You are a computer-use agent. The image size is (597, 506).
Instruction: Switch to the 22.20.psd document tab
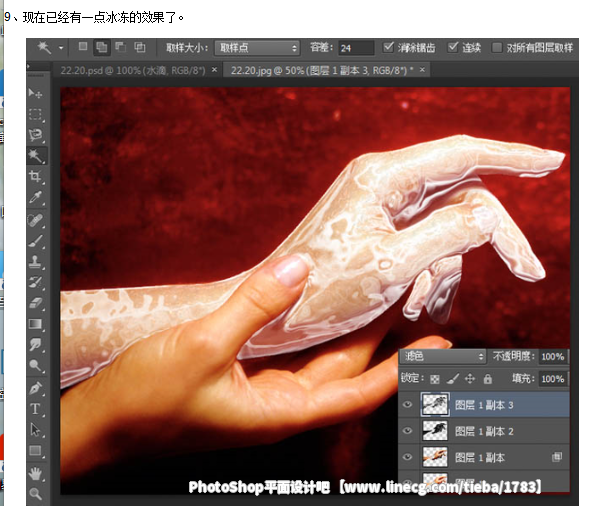[133, 70]
